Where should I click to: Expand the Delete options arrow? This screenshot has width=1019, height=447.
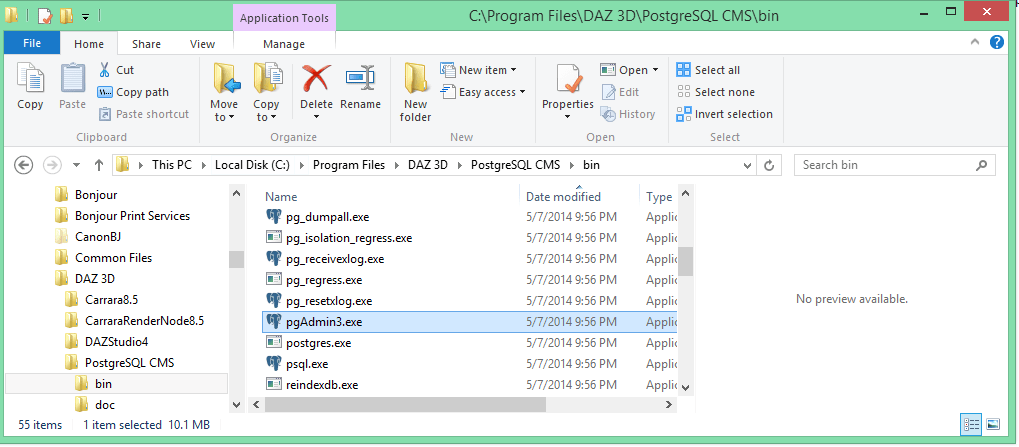[x=316, y=118]
